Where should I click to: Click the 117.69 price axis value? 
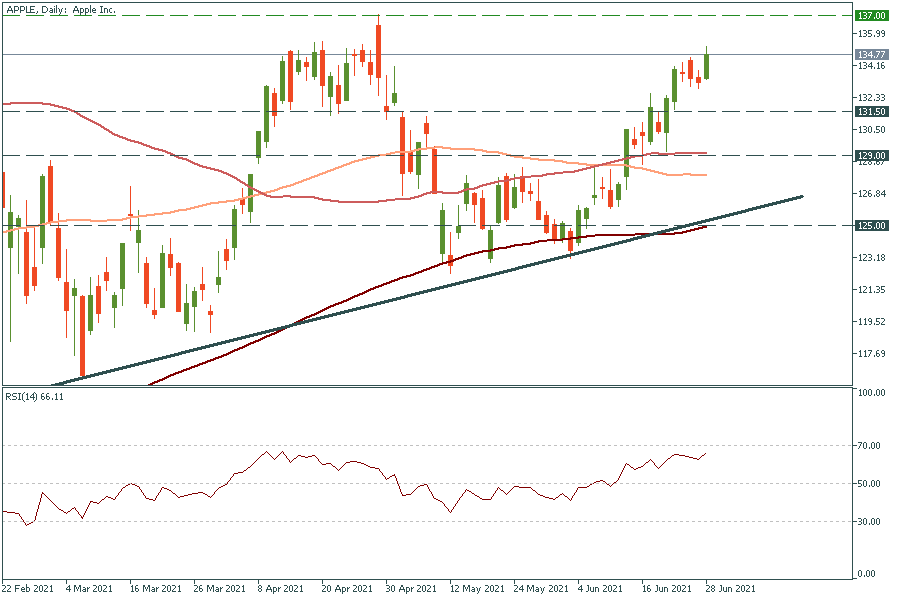coord(872,354)
